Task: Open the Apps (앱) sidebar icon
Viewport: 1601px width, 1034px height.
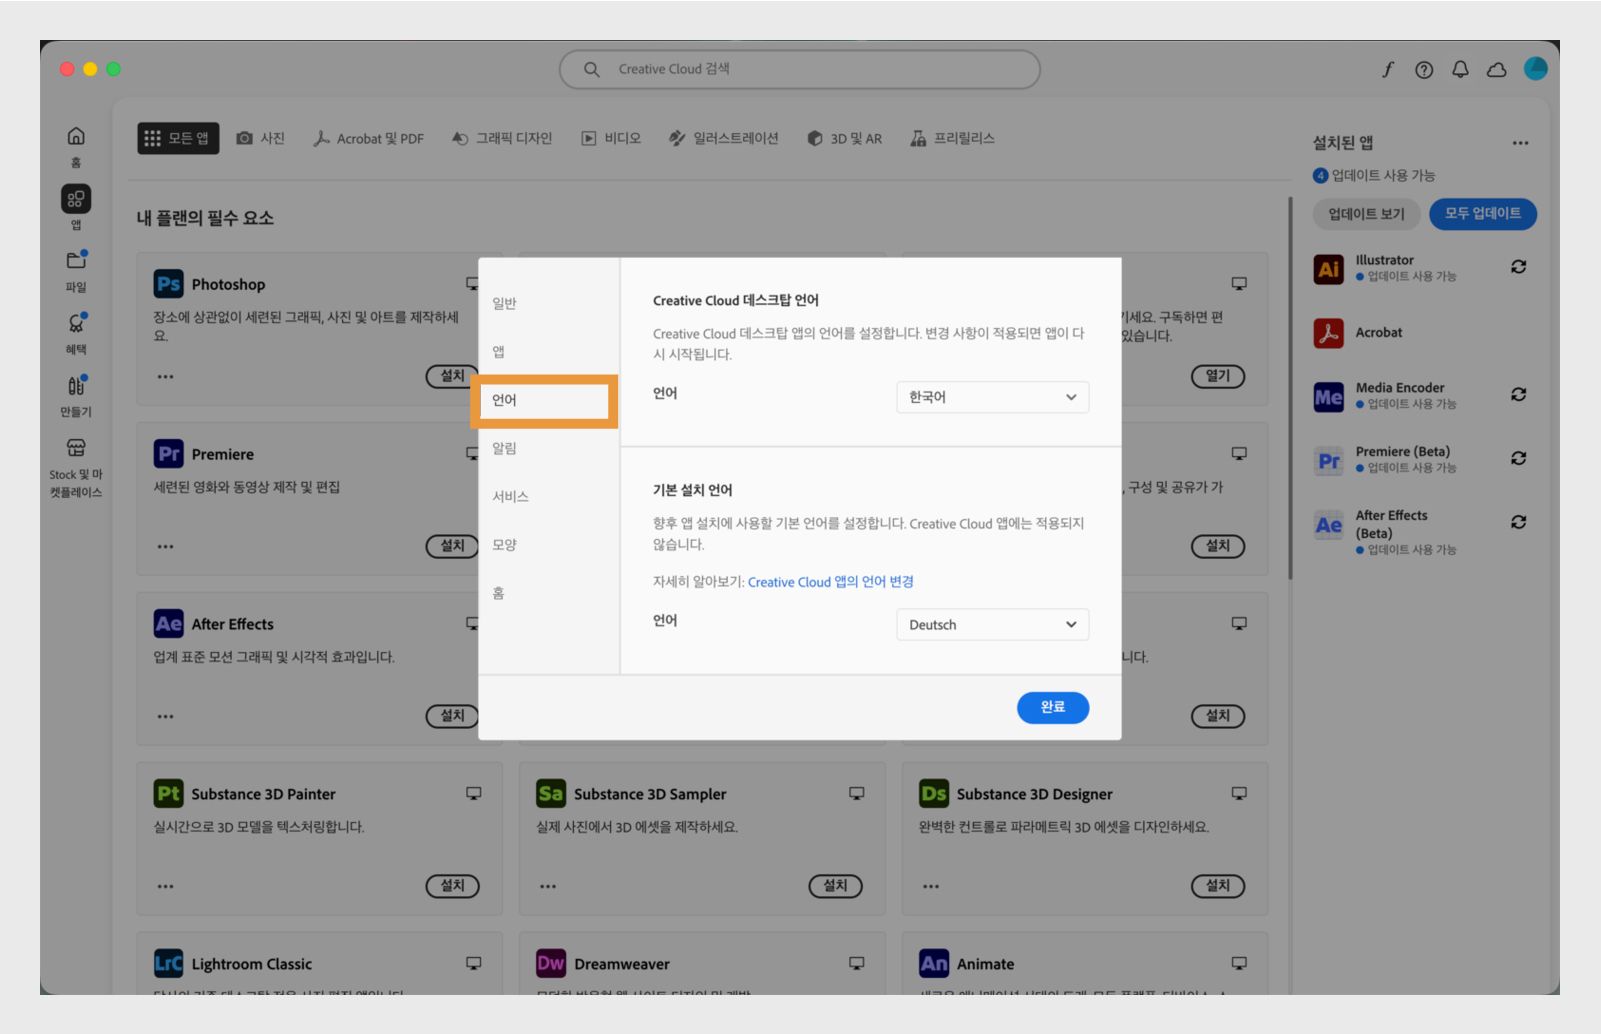Action: [x=76, y=198]
